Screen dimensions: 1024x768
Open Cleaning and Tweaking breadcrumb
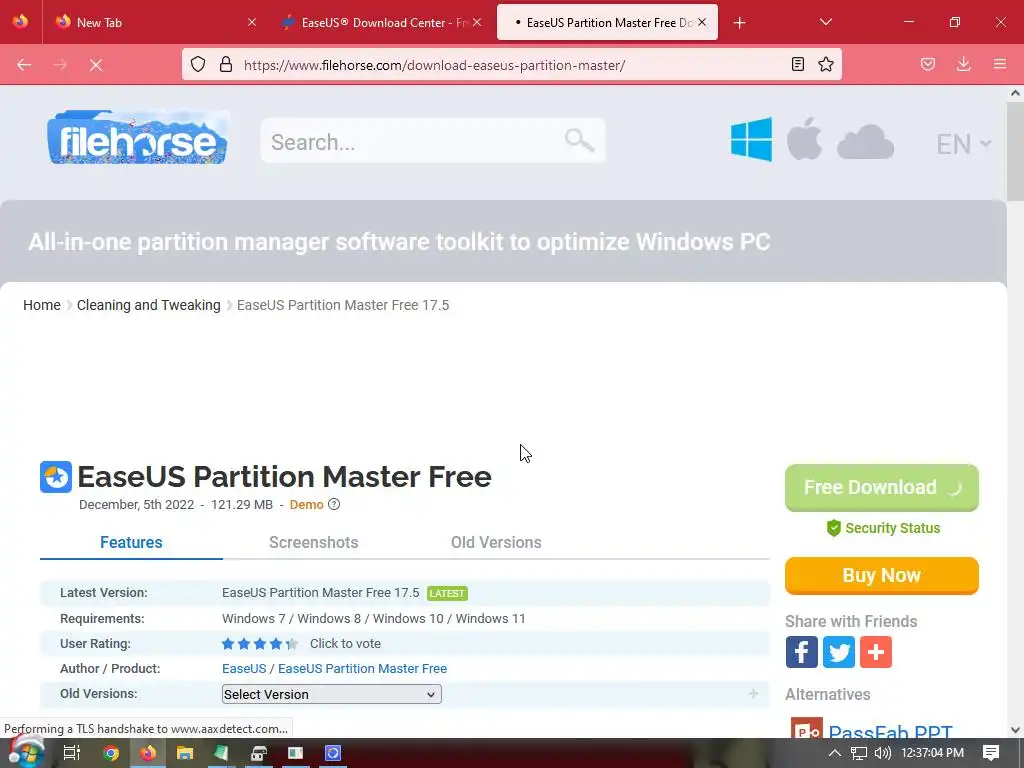tap(149, 305)
